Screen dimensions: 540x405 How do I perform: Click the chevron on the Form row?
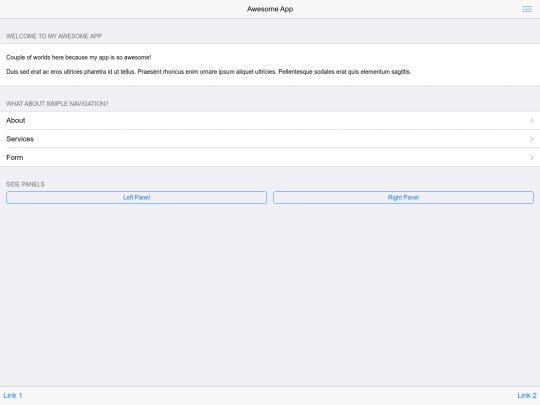click(532, 157)
